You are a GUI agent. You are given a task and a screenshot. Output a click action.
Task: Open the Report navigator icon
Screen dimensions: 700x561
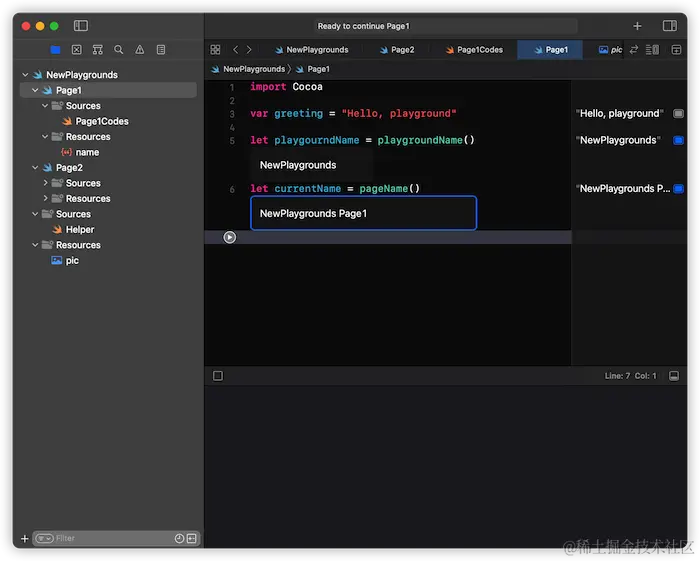161,50
